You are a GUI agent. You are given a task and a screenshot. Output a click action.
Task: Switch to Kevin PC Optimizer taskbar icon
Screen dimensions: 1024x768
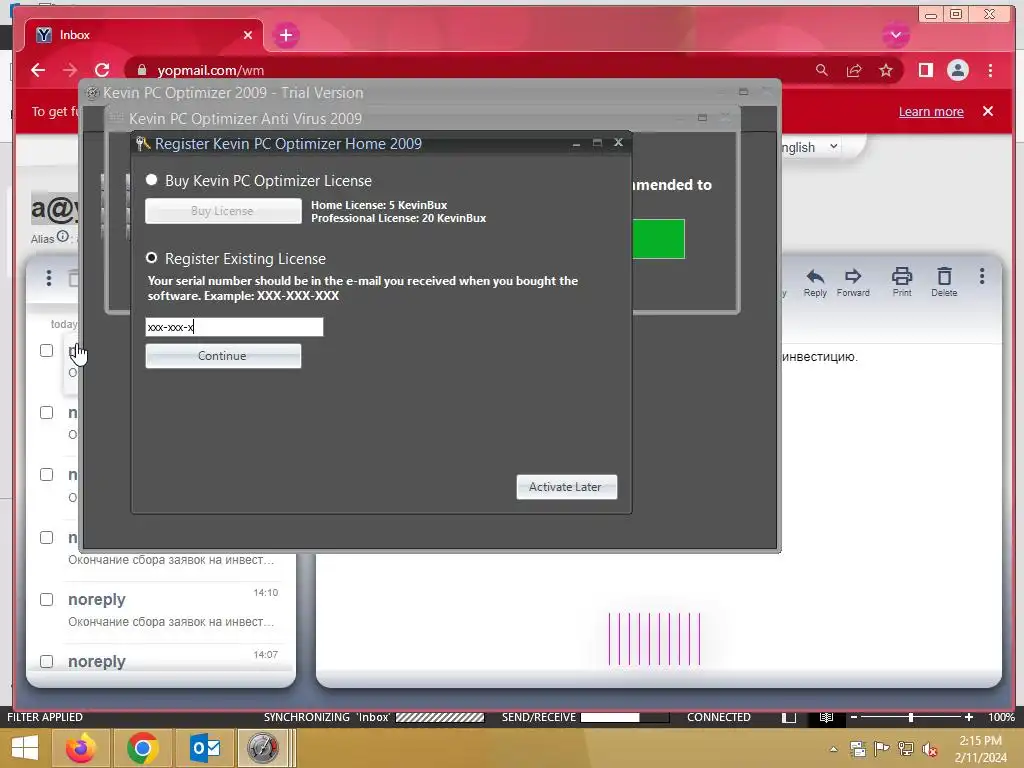point(263,748)
